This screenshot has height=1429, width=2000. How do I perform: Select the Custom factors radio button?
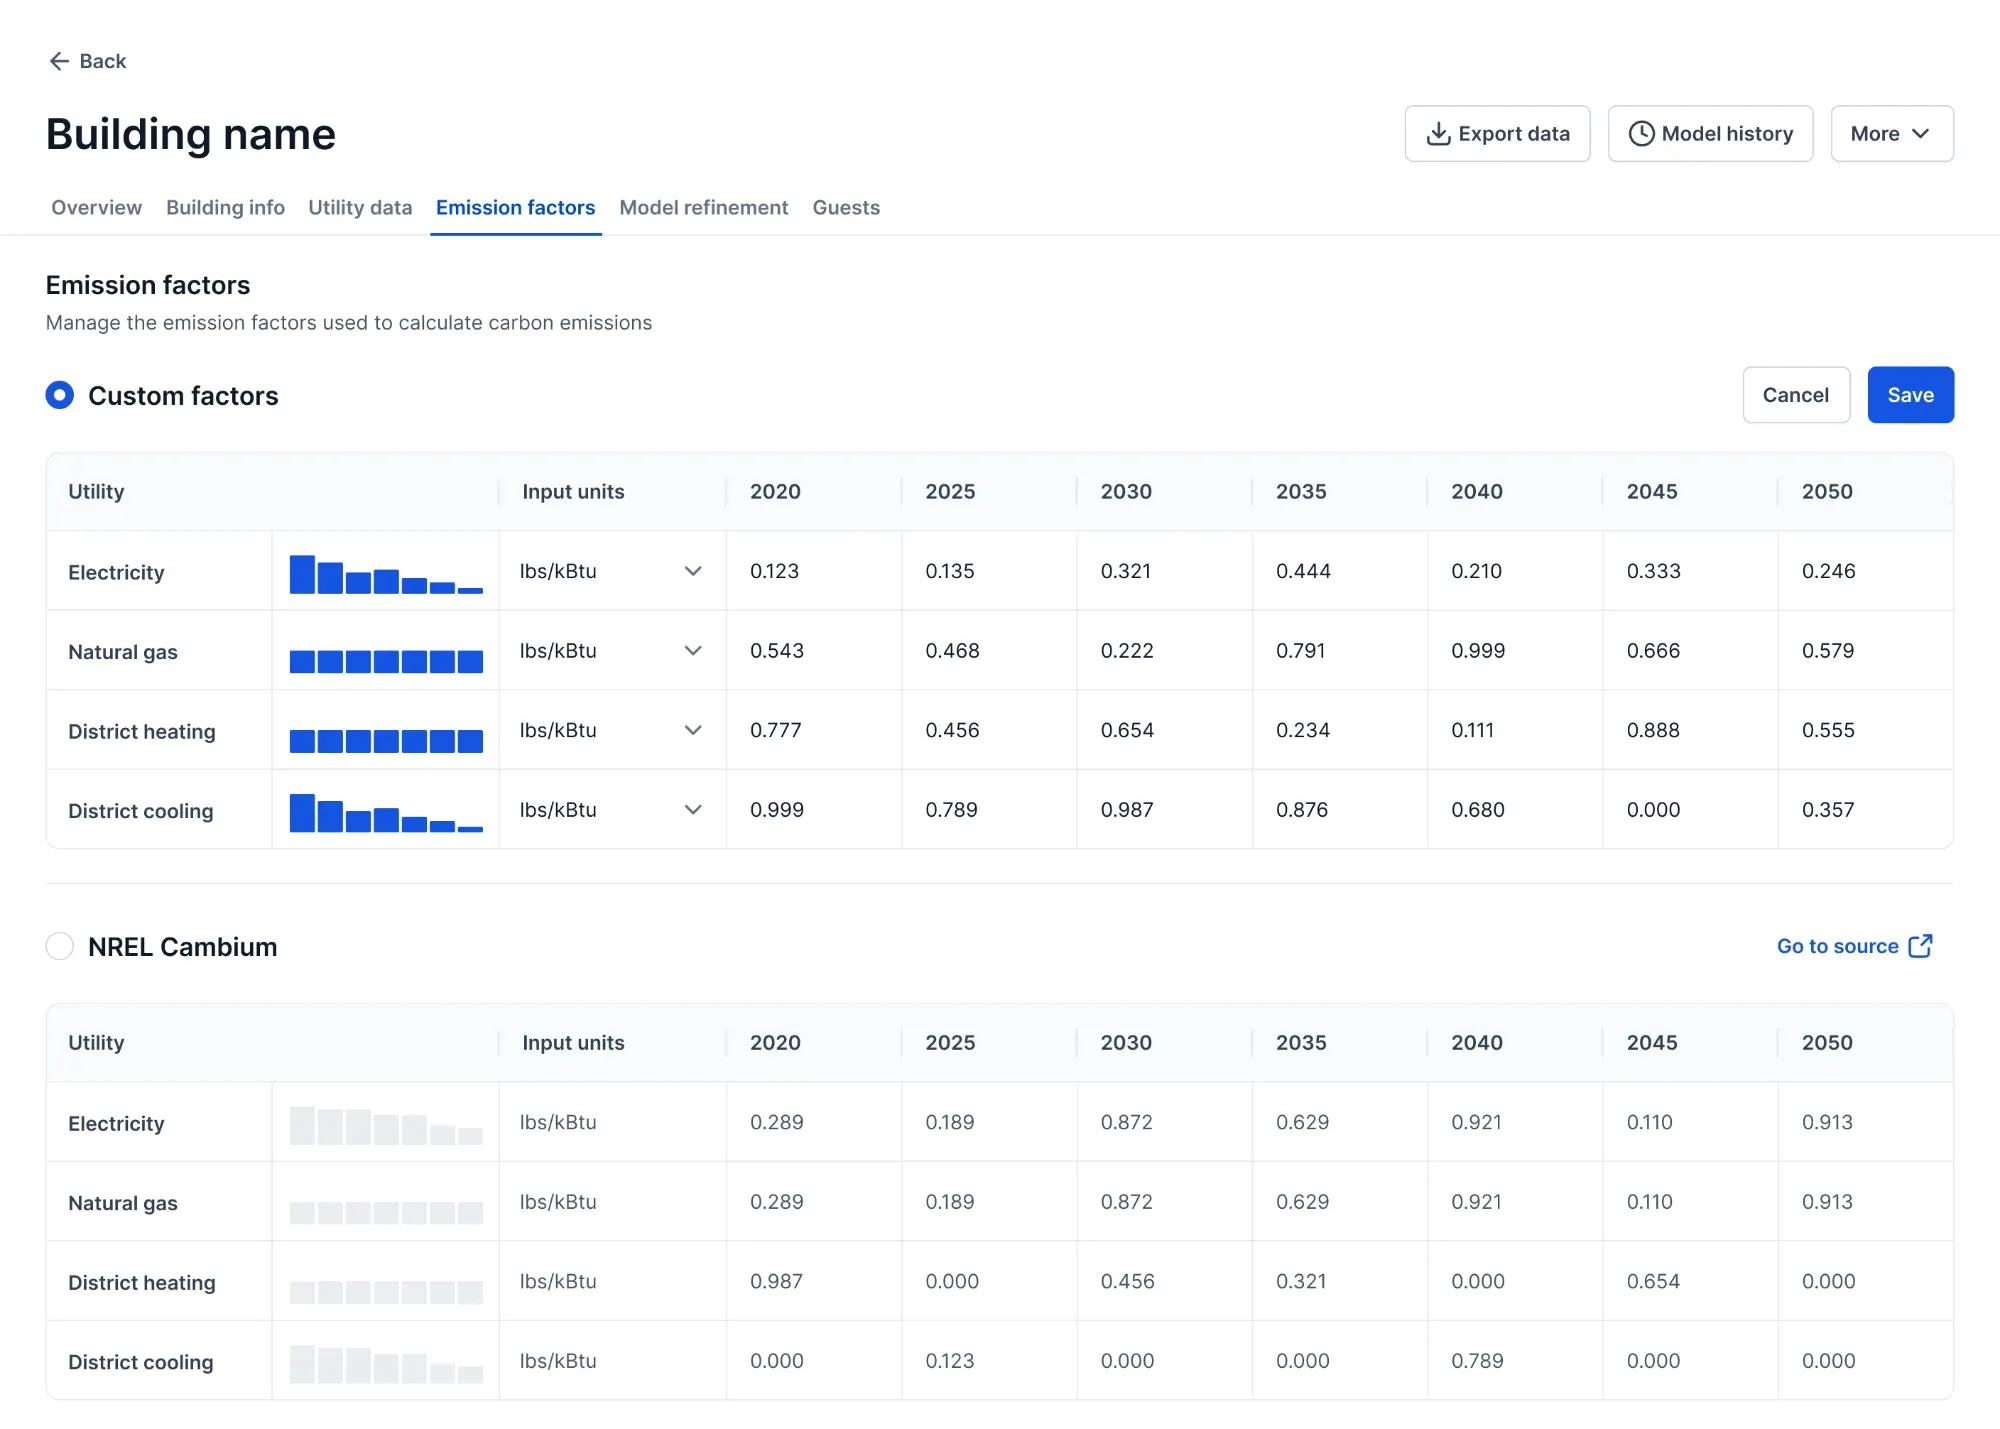(x=60, y=395)
